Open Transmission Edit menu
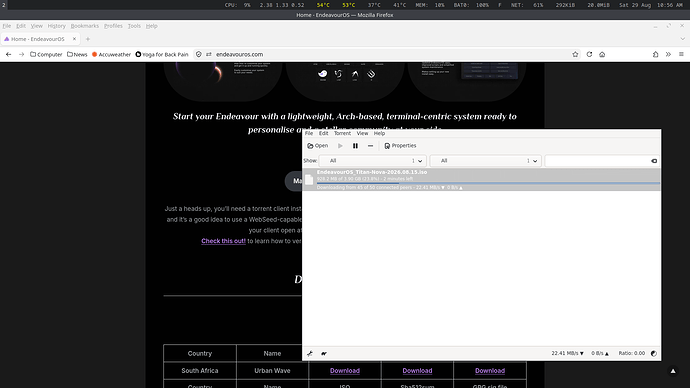Image resolution: width=690 pixels, height=388 pixels. [x=323, y=133]
